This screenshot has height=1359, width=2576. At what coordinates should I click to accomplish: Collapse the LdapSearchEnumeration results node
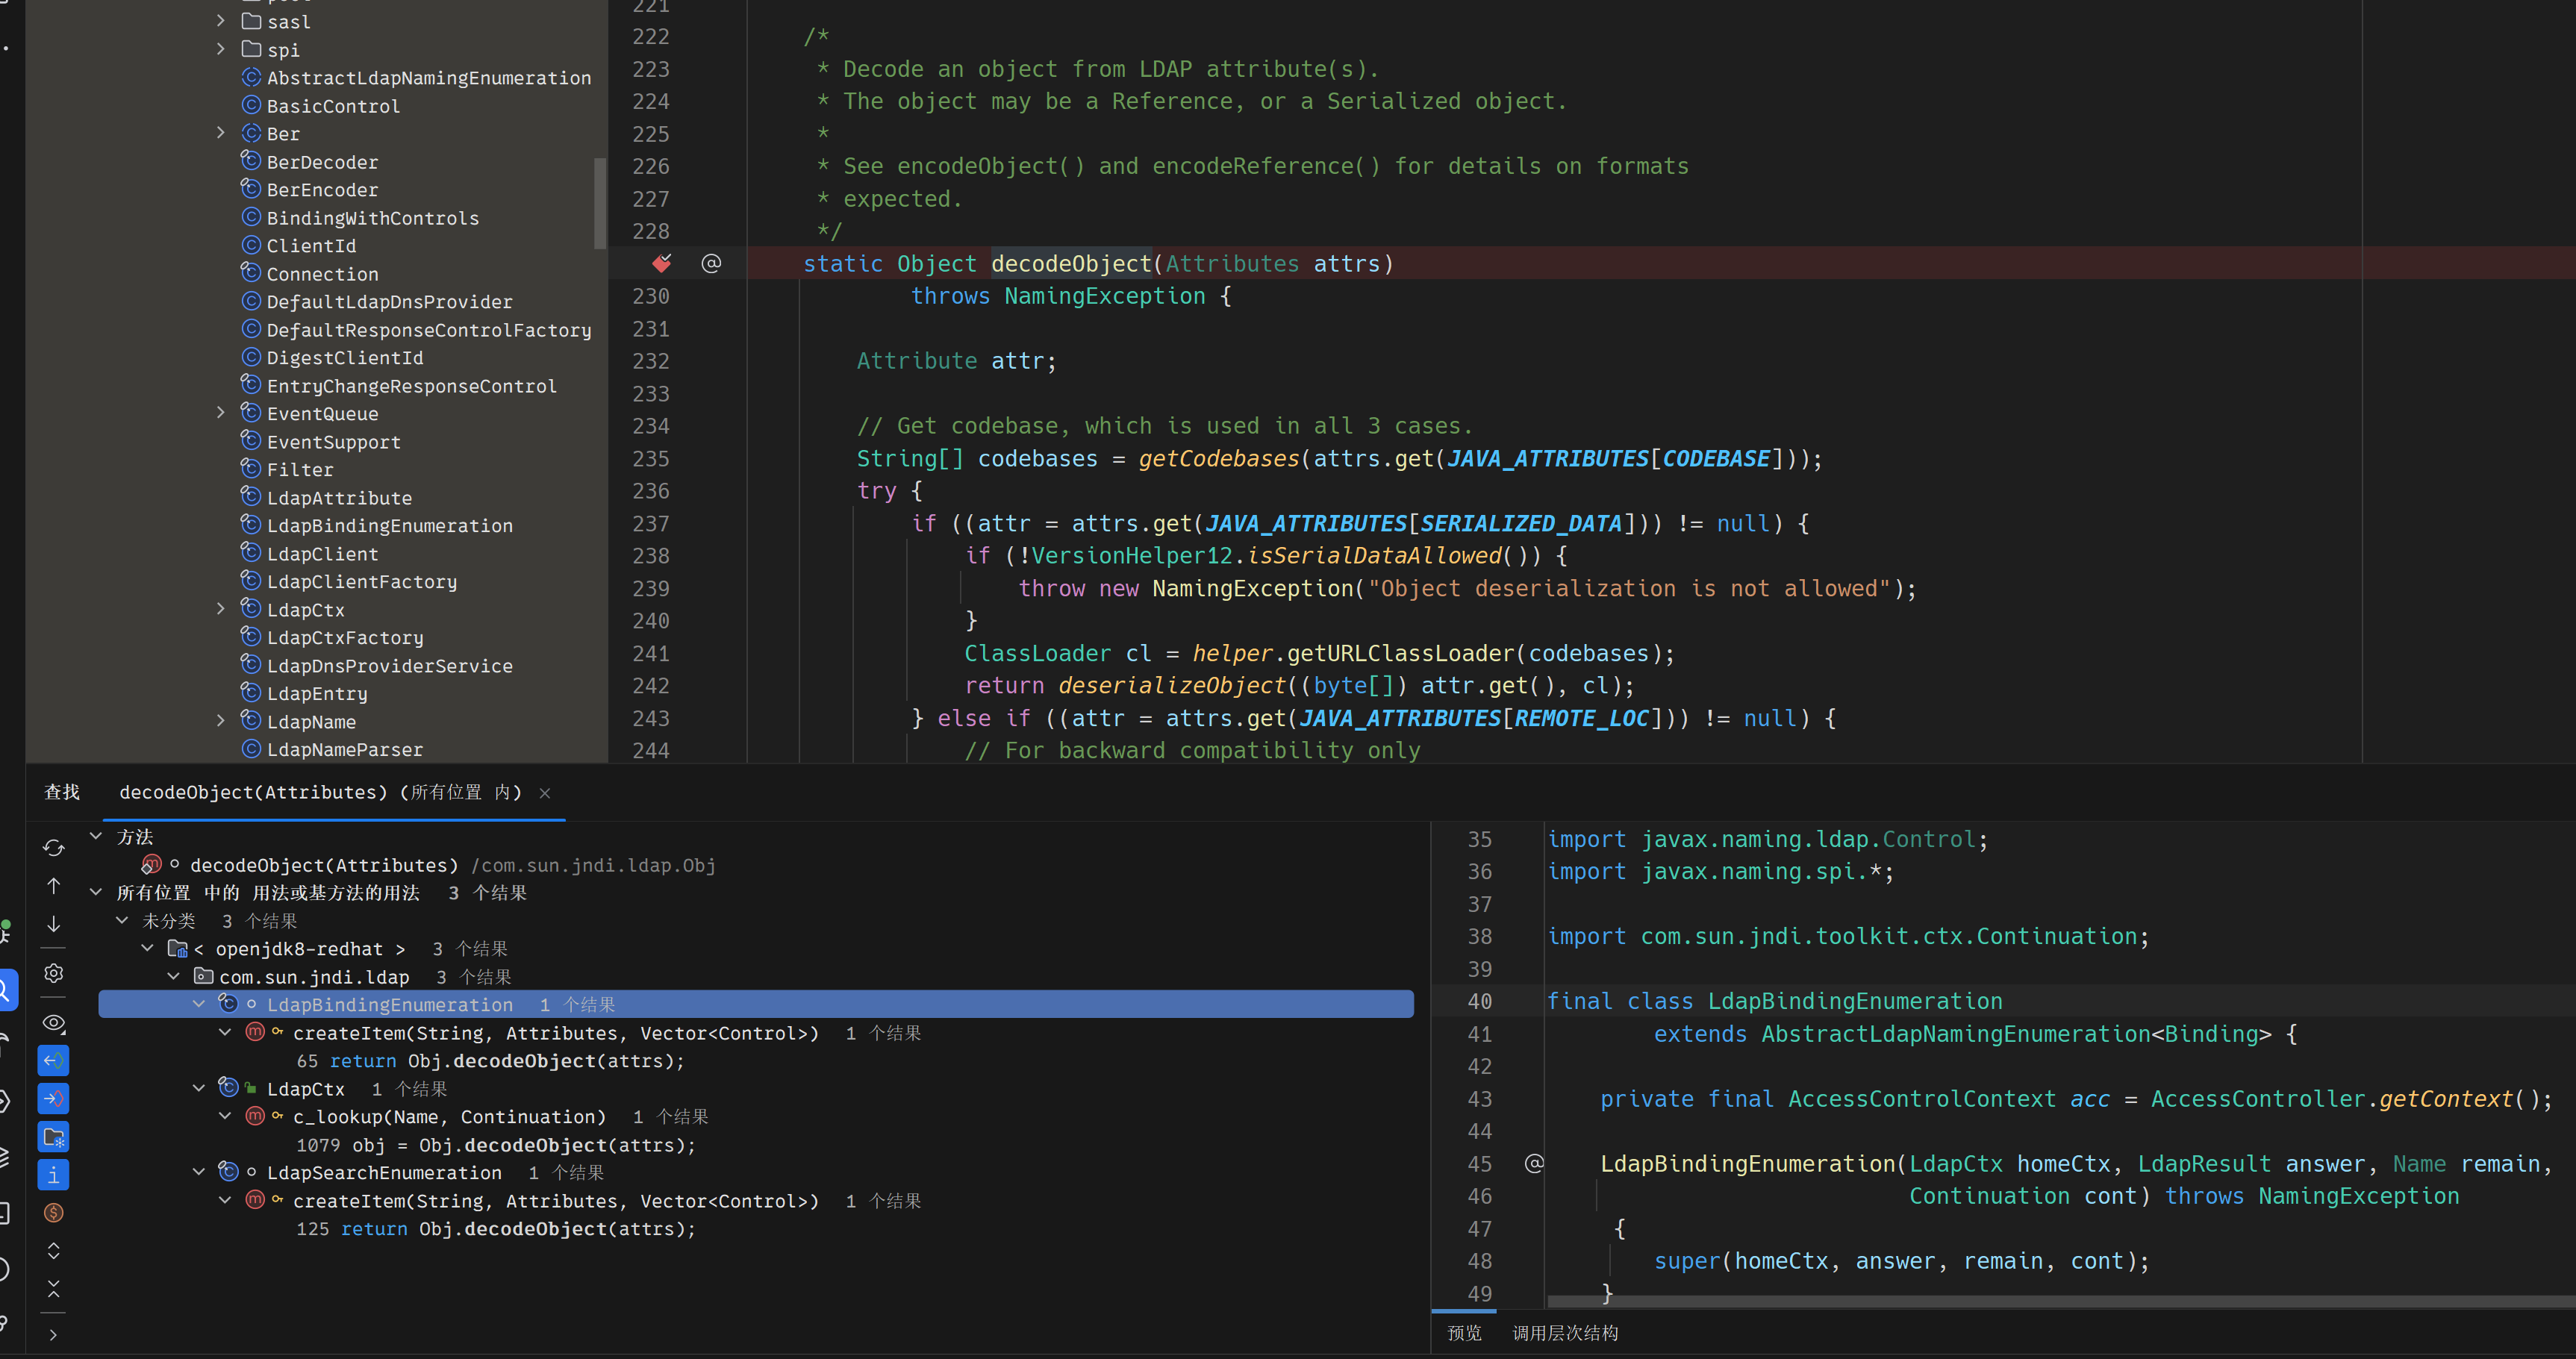click(198, 1172)
